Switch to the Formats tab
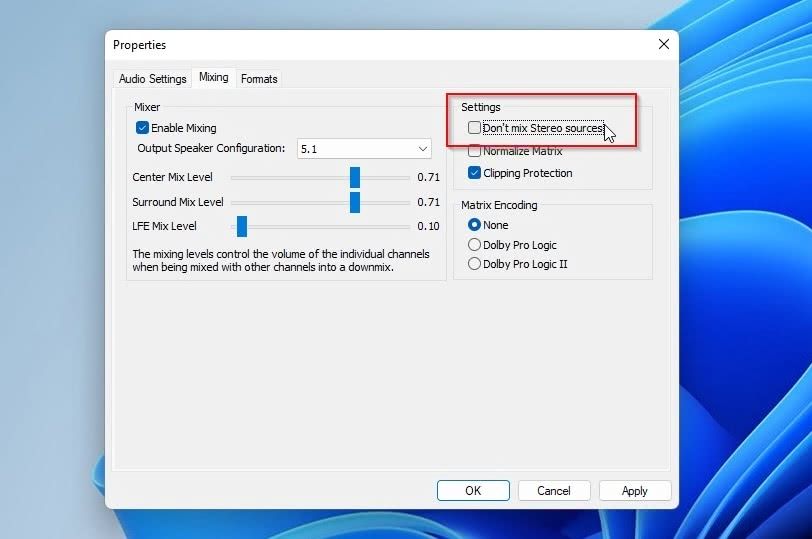 (259, 79)
